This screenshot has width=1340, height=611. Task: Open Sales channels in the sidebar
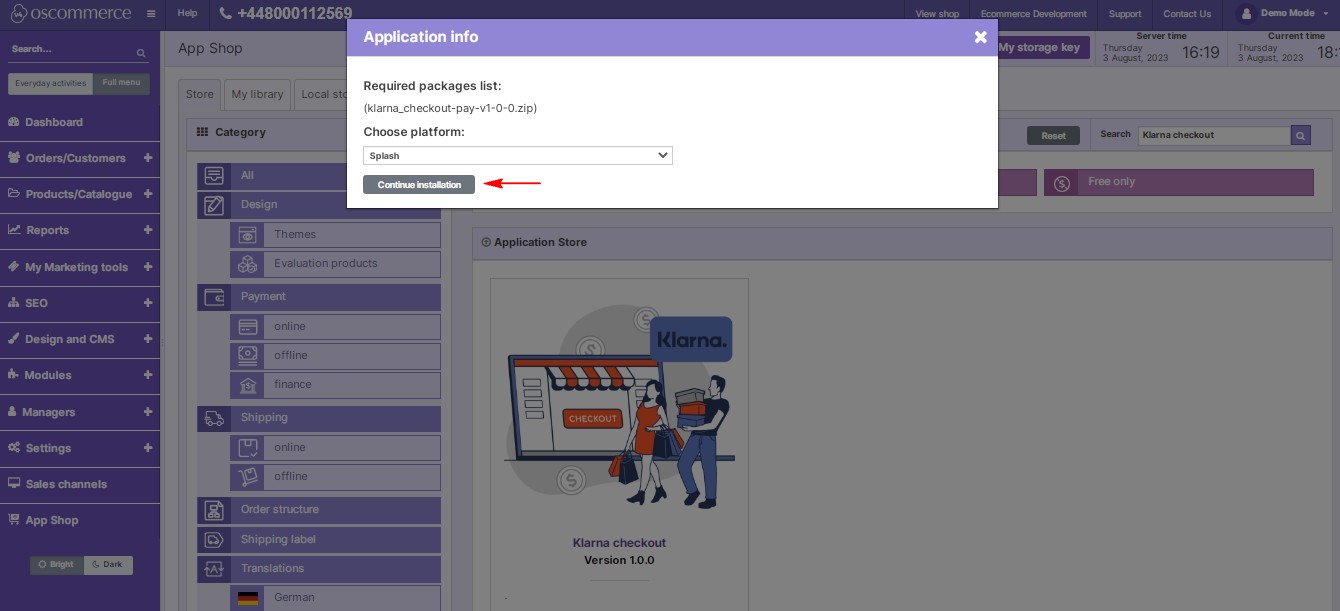(x=80, y=484)
